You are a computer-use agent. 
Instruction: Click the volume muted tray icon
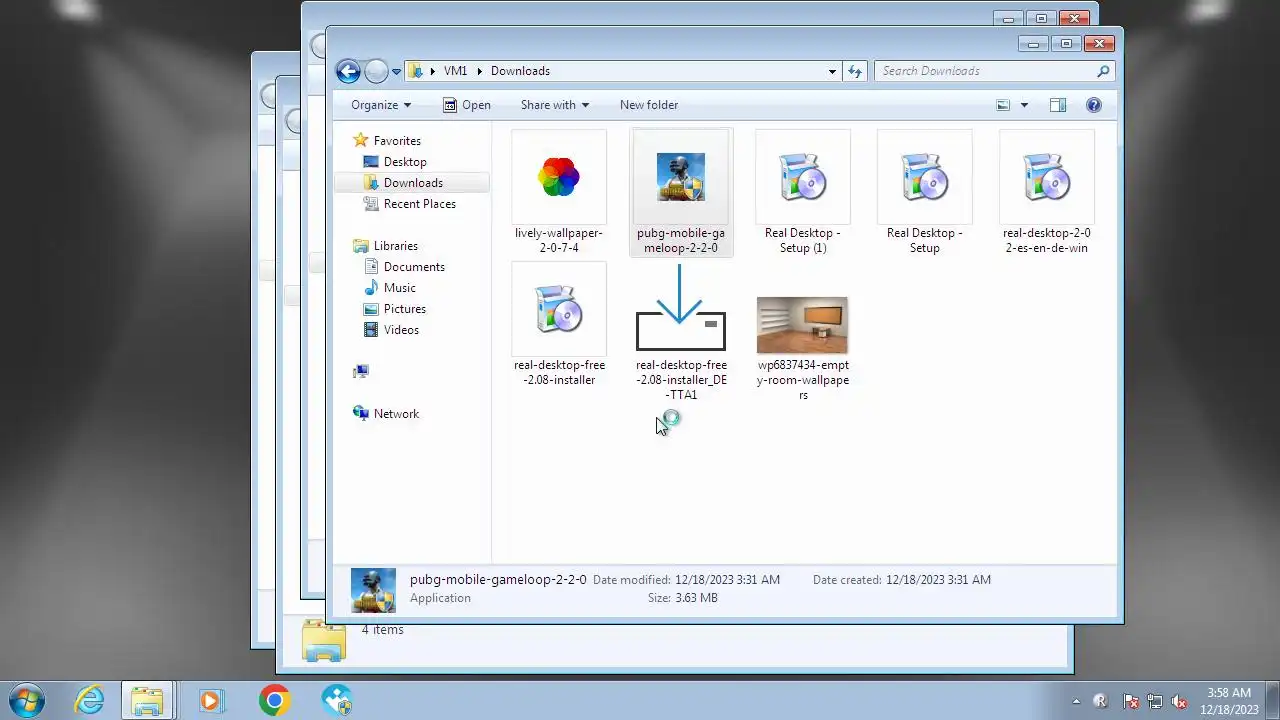[x=1179, y=702]
